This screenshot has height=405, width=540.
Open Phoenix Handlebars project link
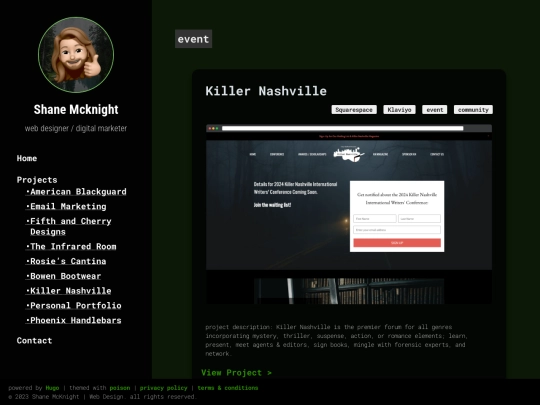(x=74, y=321)
